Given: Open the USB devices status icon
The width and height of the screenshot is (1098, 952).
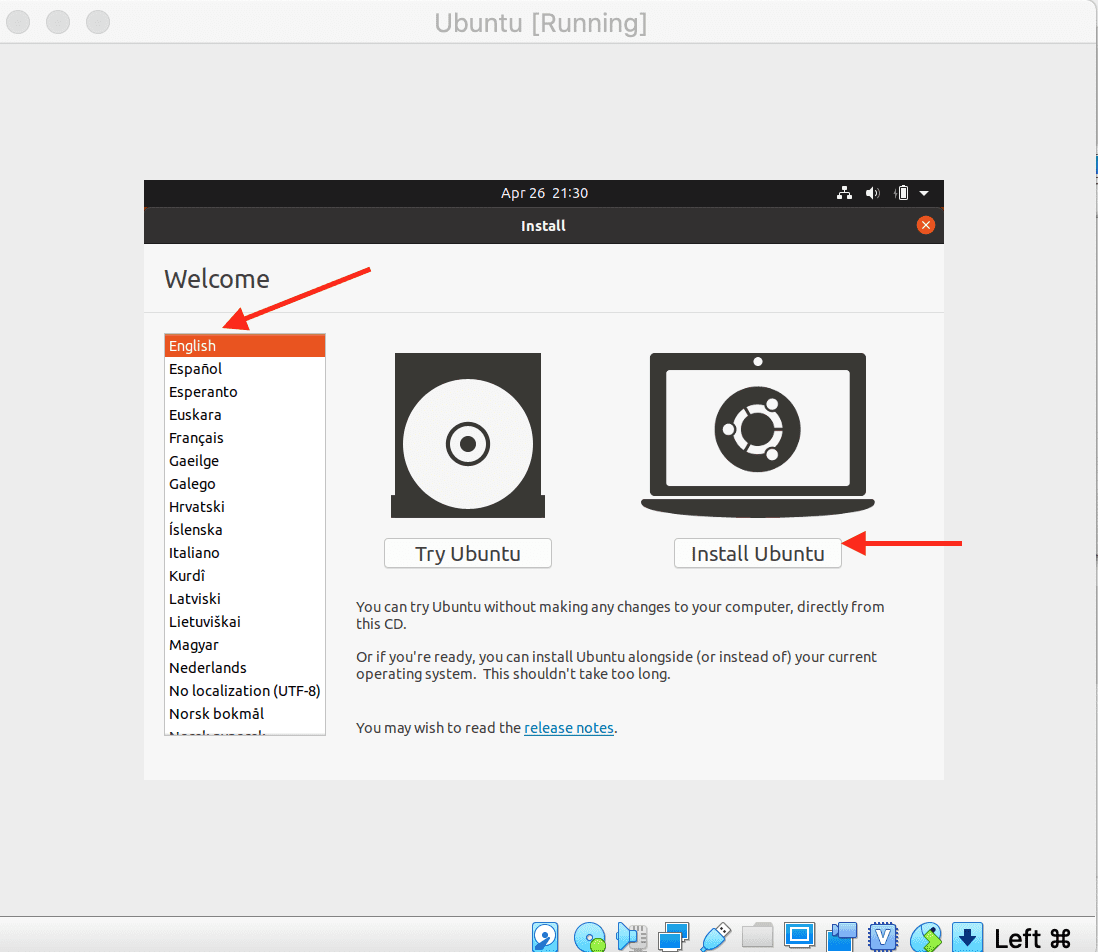Looking at the screenshot, I should click(x=716, y=937).
